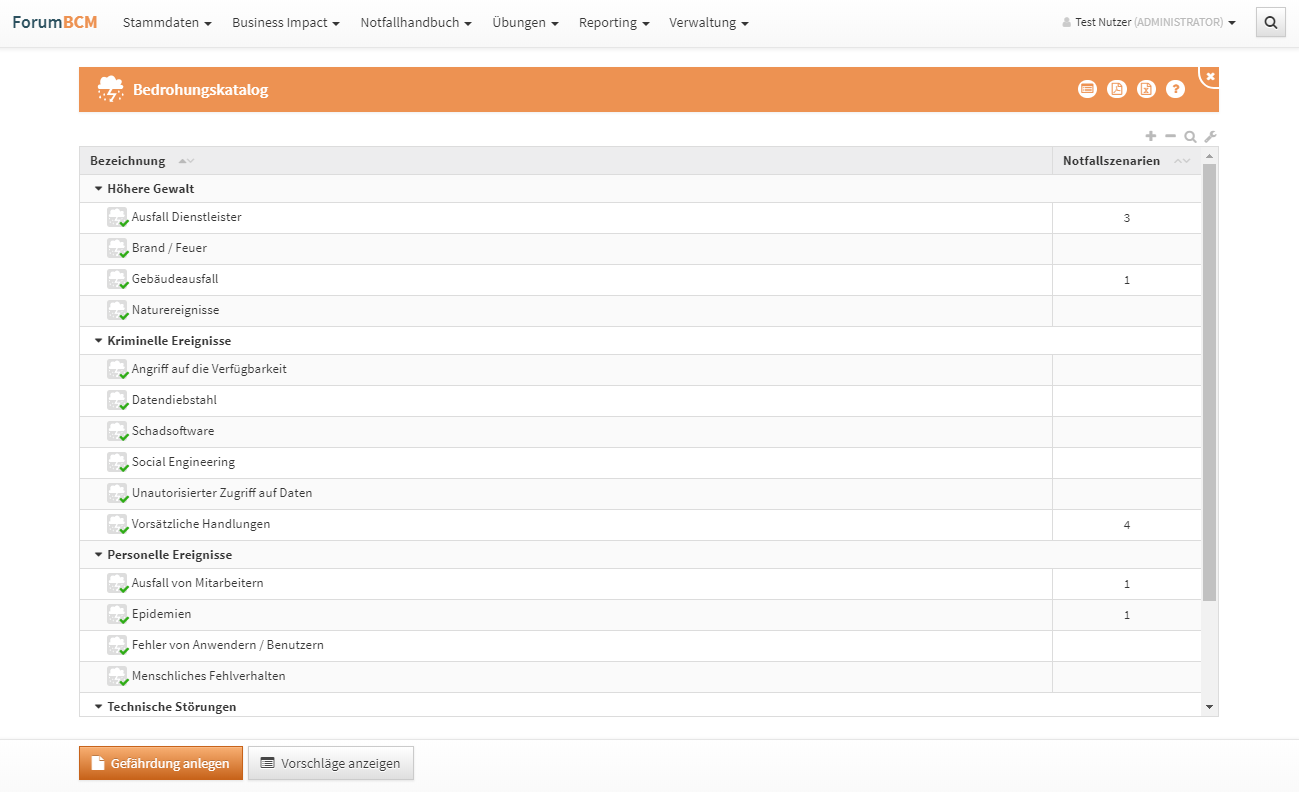The height and width of the screenshot is (792, 1299).
Task: Collapse the Personelle Ereignisse group
Action: pyautogui.click(x=99, y=555)
